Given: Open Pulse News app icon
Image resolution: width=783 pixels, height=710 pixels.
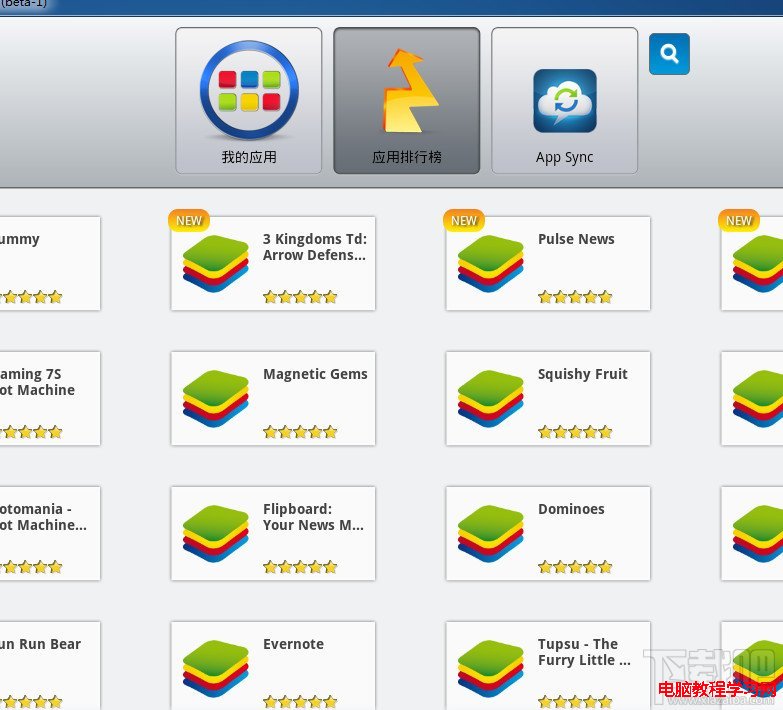Looking at the screenshot, I should pyautogui.click(x=491, y=264).
